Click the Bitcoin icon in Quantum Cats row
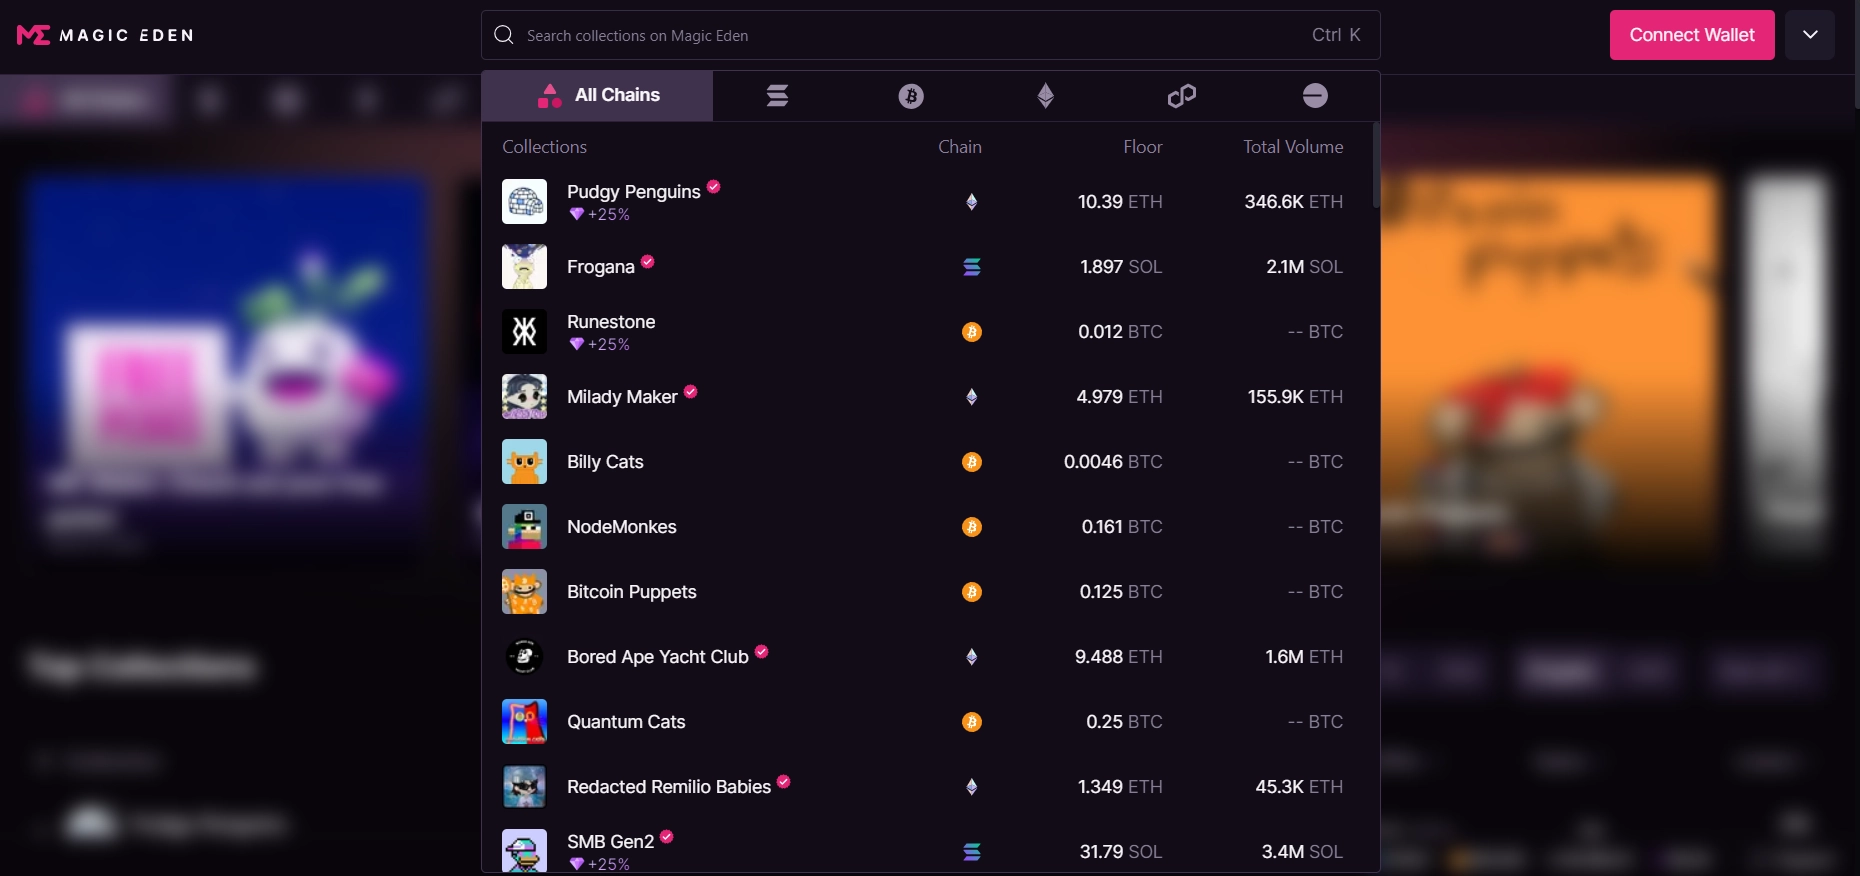 point(972,722)
